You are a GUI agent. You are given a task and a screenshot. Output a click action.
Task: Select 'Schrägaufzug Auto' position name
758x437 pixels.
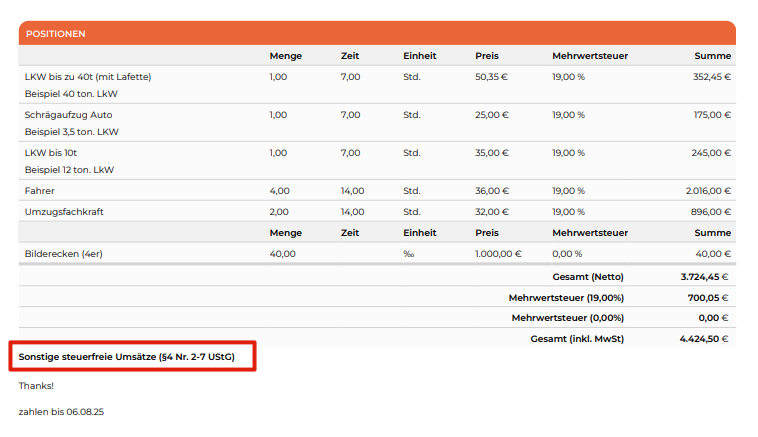point(68,115)
